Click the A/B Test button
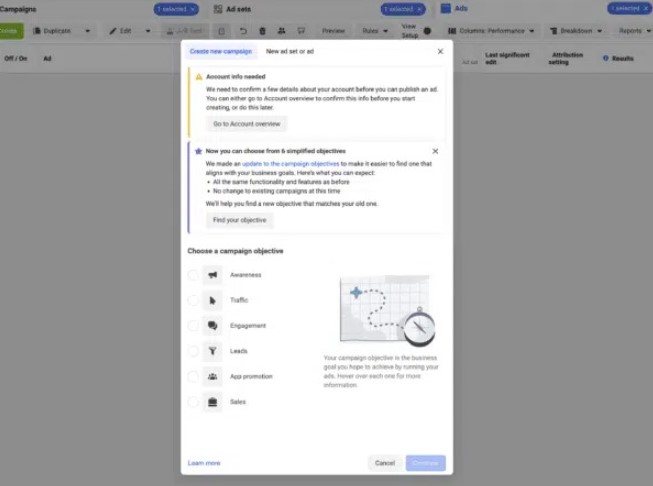 [x=184, y=31]
